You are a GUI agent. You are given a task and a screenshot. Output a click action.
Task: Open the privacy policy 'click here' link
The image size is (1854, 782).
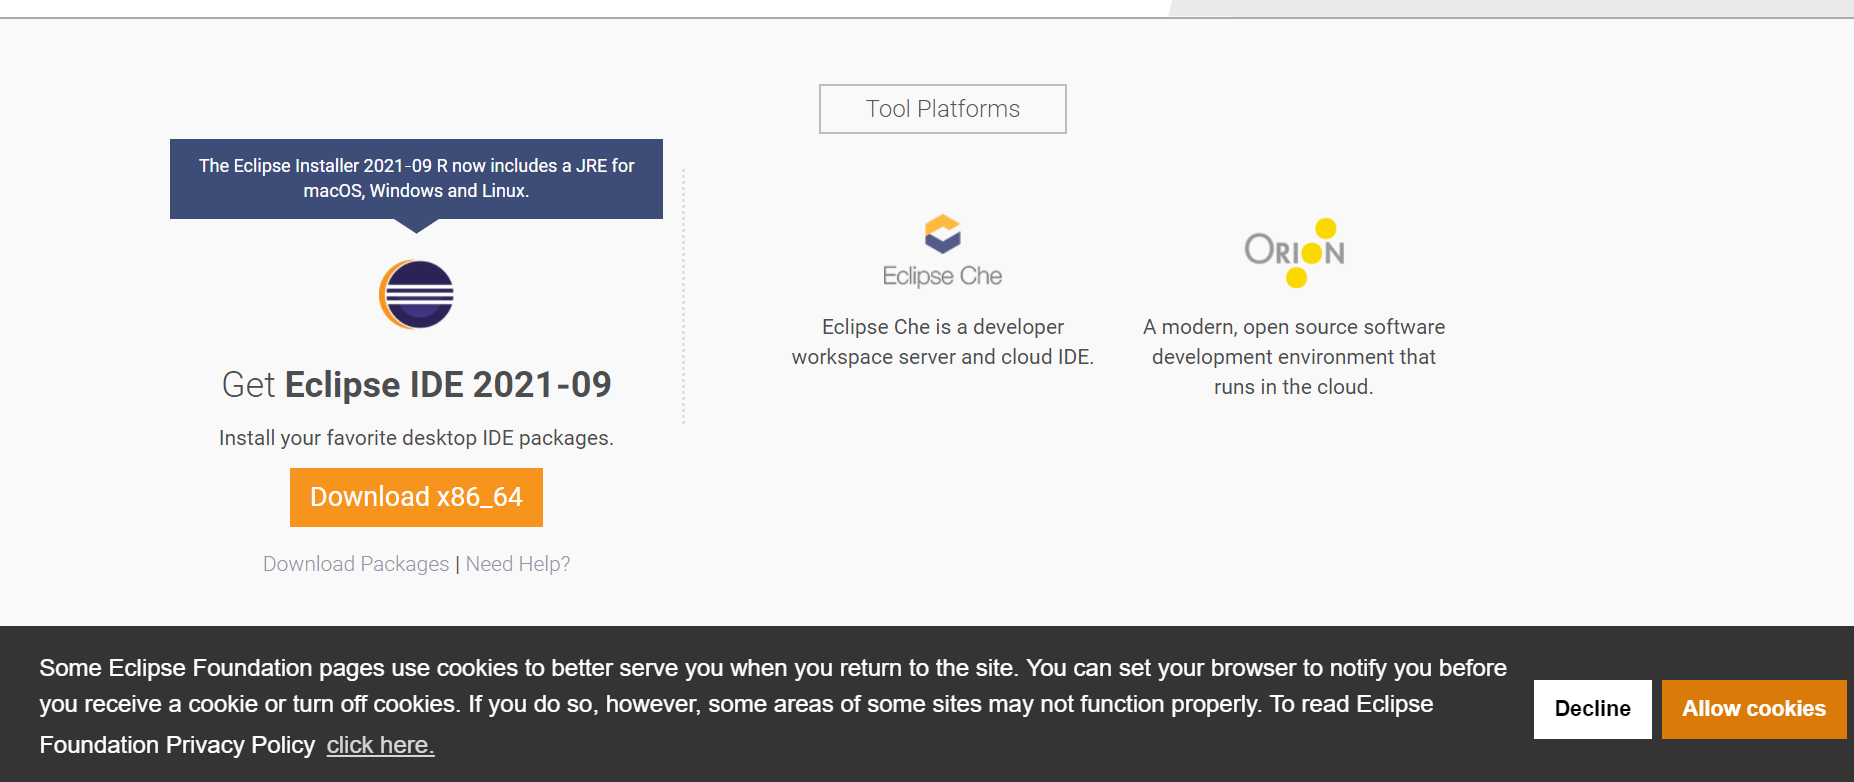(x=380, y=745)
